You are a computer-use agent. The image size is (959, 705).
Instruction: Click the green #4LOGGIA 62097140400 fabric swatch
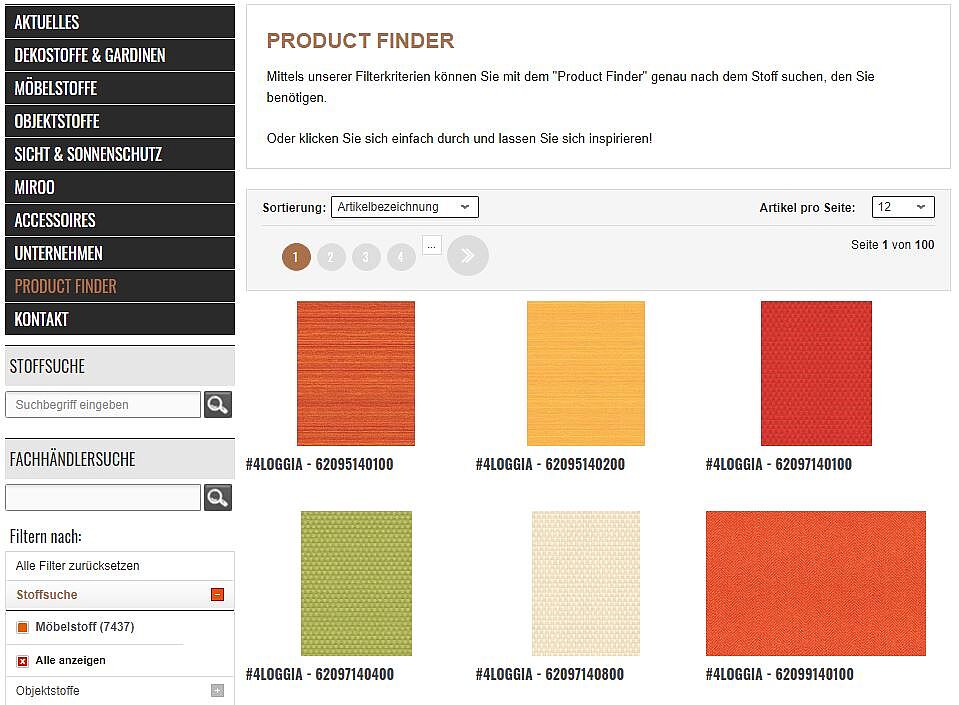(x=356, y=583)
